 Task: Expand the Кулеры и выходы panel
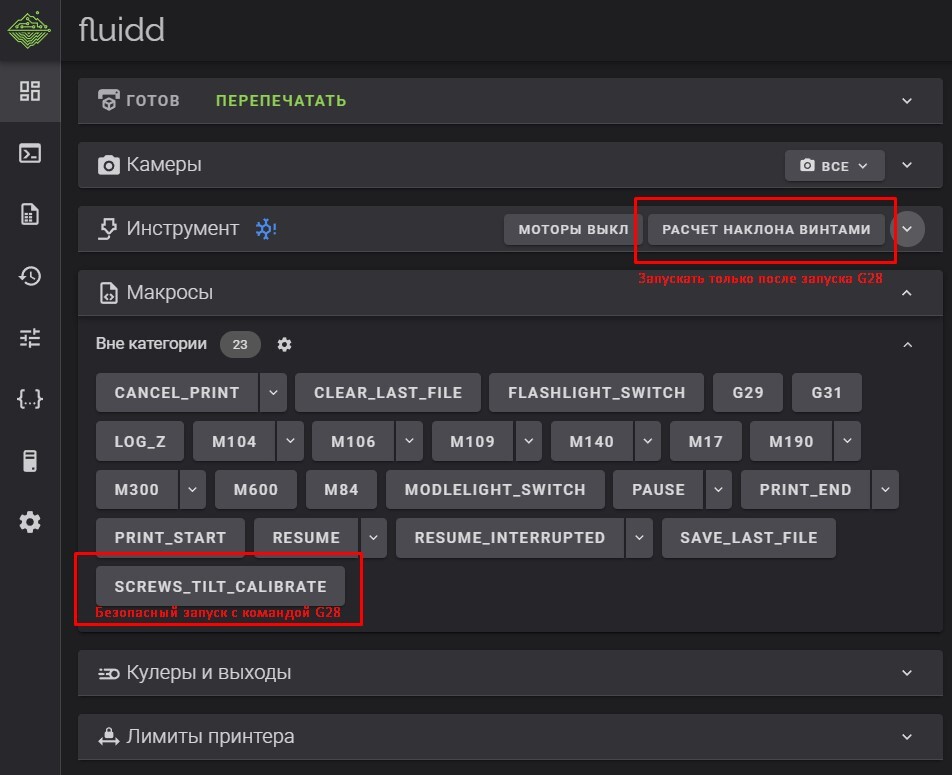pos(906,673)
